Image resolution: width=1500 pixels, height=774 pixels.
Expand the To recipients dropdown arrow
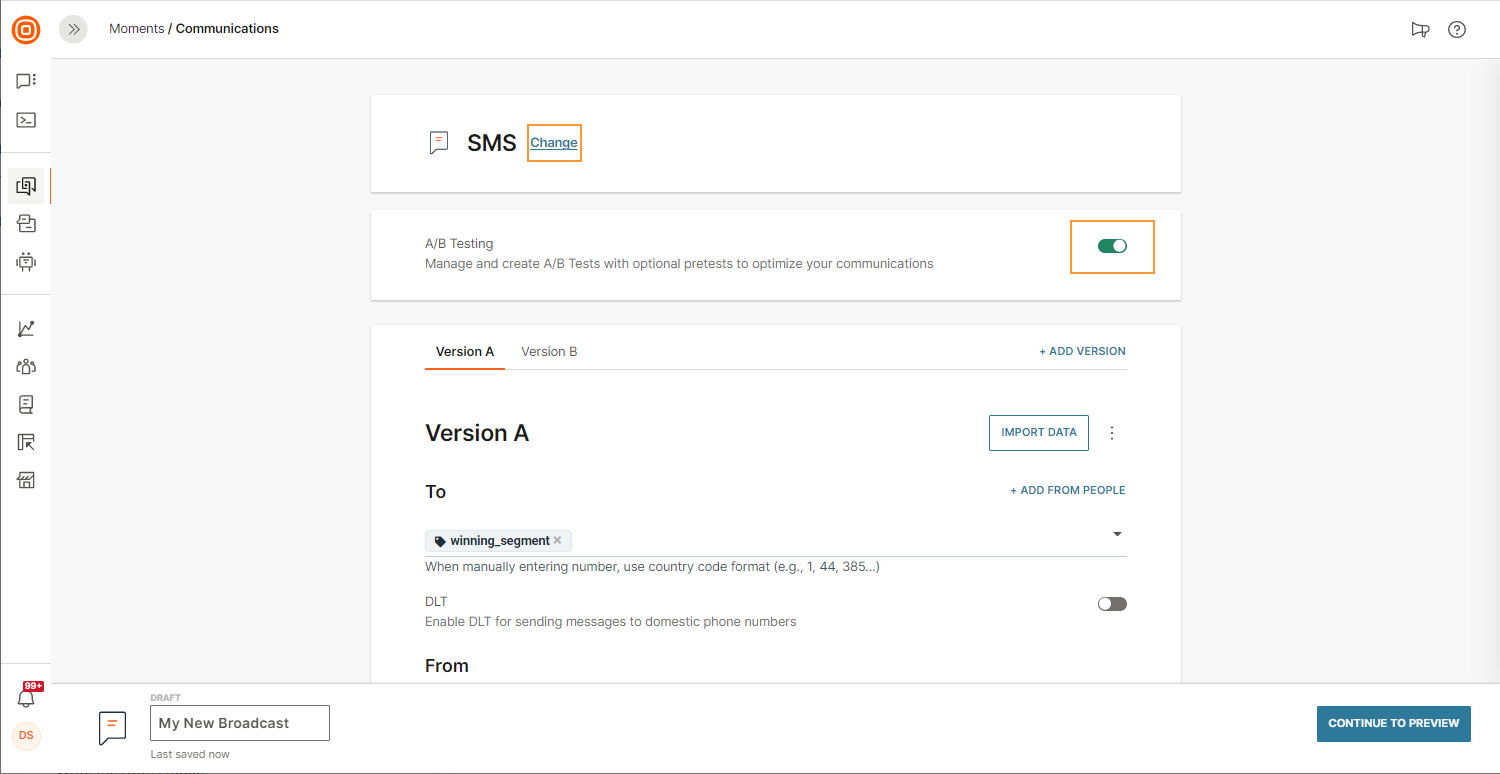point(1117,534)
